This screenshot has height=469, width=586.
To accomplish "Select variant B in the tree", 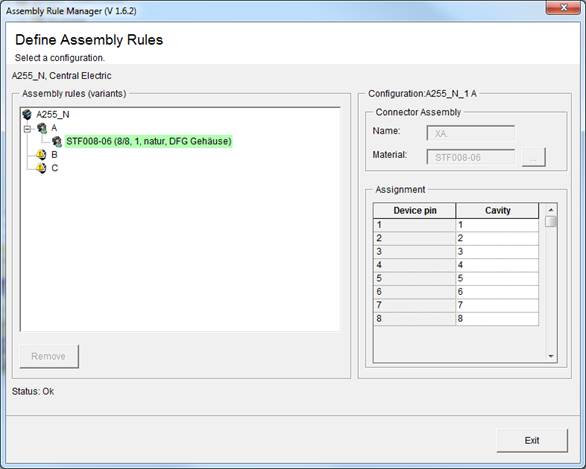I will (x=55, y=154).
